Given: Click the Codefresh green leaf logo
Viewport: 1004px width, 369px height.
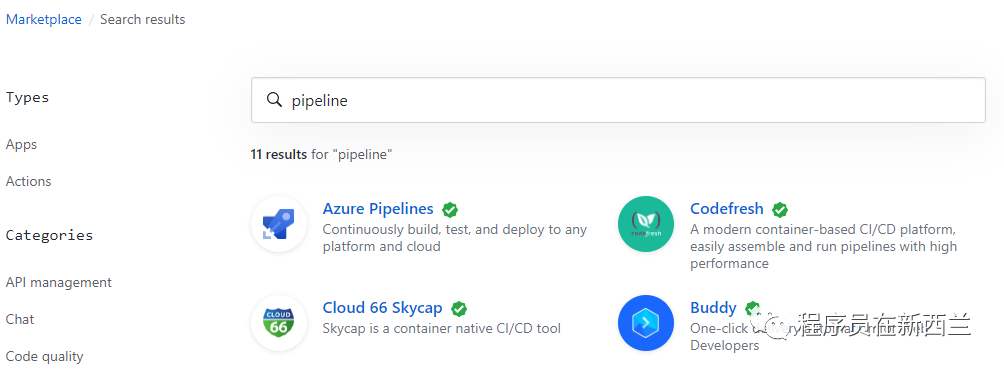Looking at the screenshot, I should [646, 224].
